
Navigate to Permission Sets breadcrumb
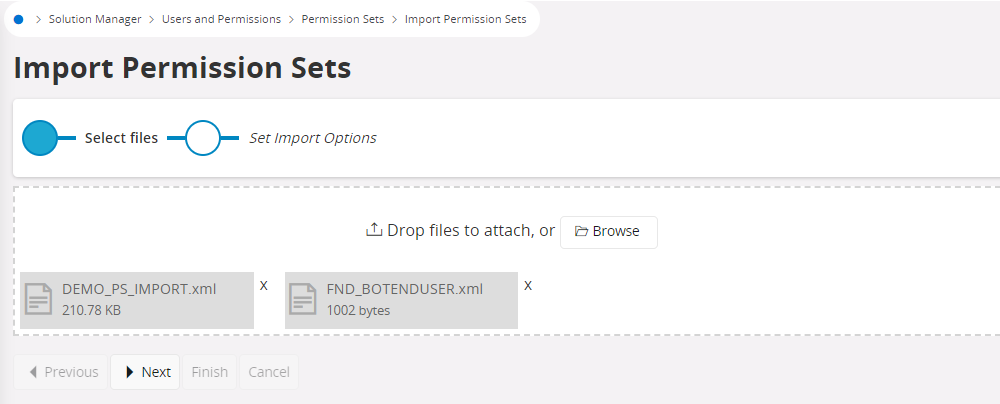pyautogui.click(x=342, y=19)
